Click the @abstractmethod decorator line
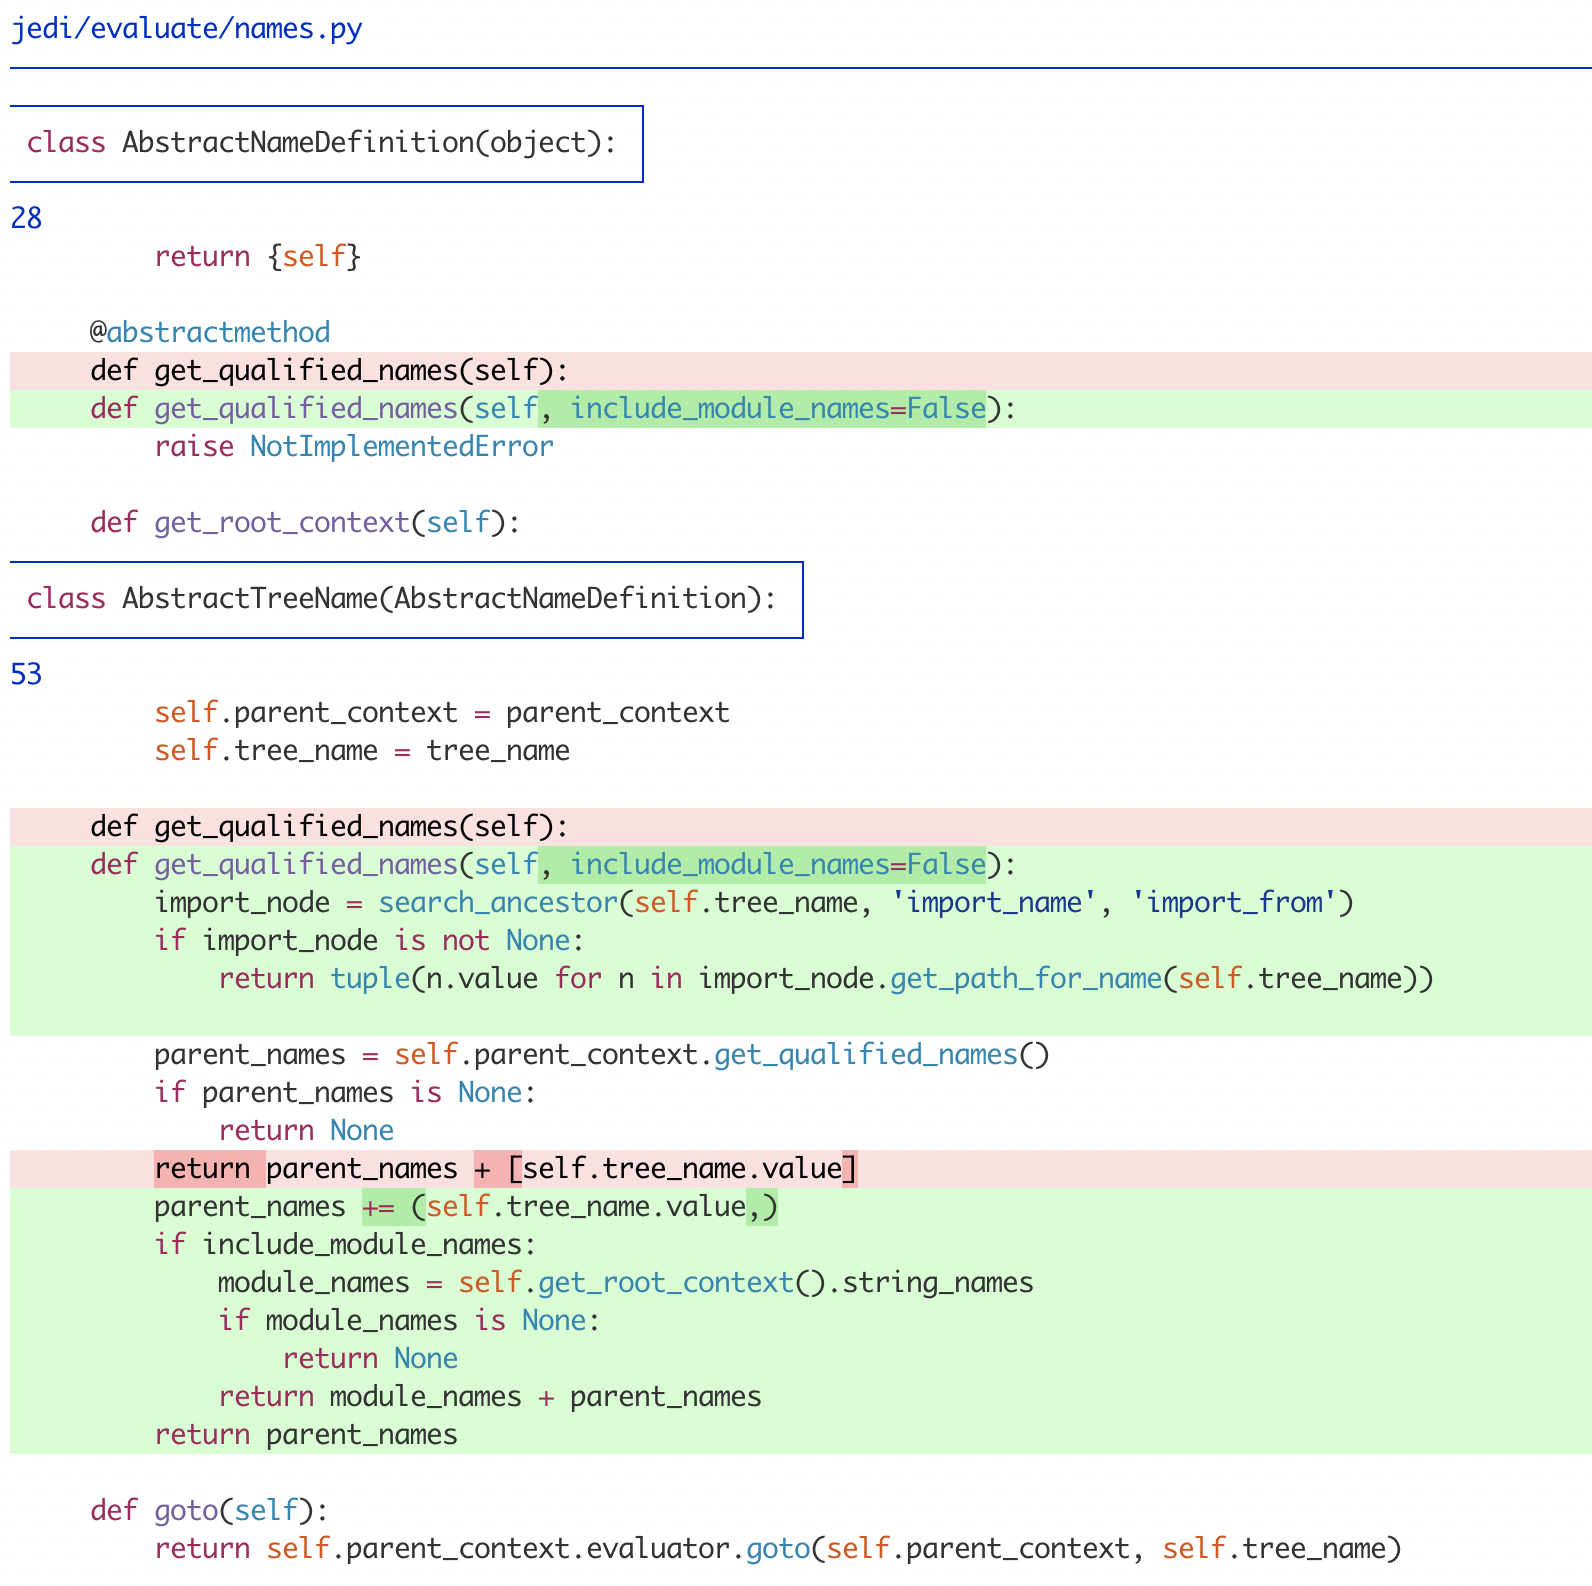Image resolution: width=1592 pixels, height=1586 pixels. [x=210, y=332]
